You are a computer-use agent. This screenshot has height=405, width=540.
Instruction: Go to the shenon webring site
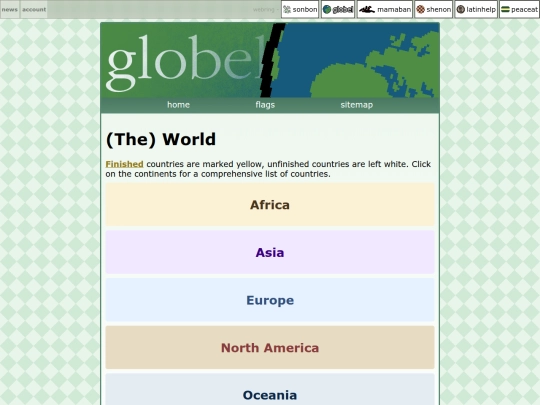click(x=433, y=9)
